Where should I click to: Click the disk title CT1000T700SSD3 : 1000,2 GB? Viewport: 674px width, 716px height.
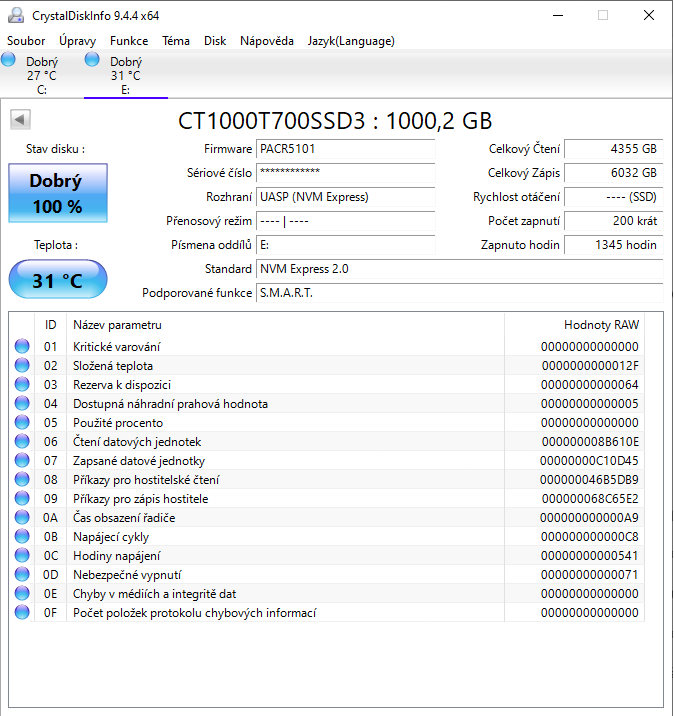(335, 121)
